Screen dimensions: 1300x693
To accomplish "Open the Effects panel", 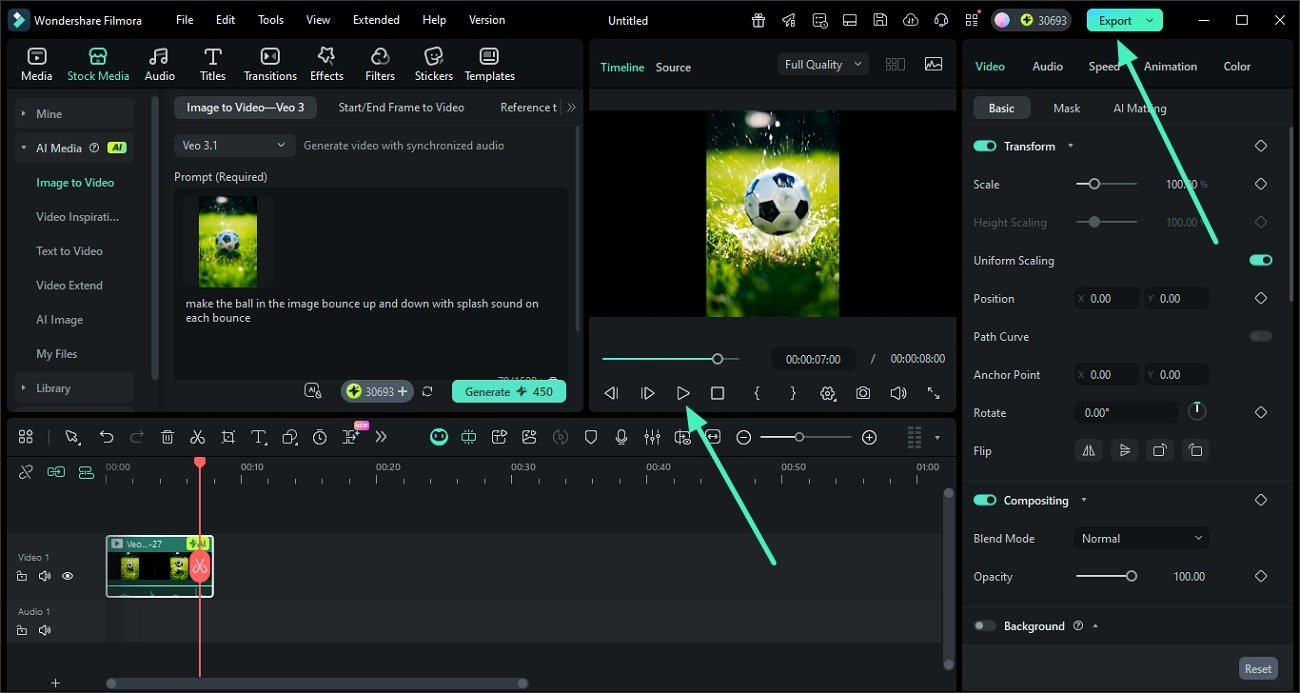I will pos(326,64).
